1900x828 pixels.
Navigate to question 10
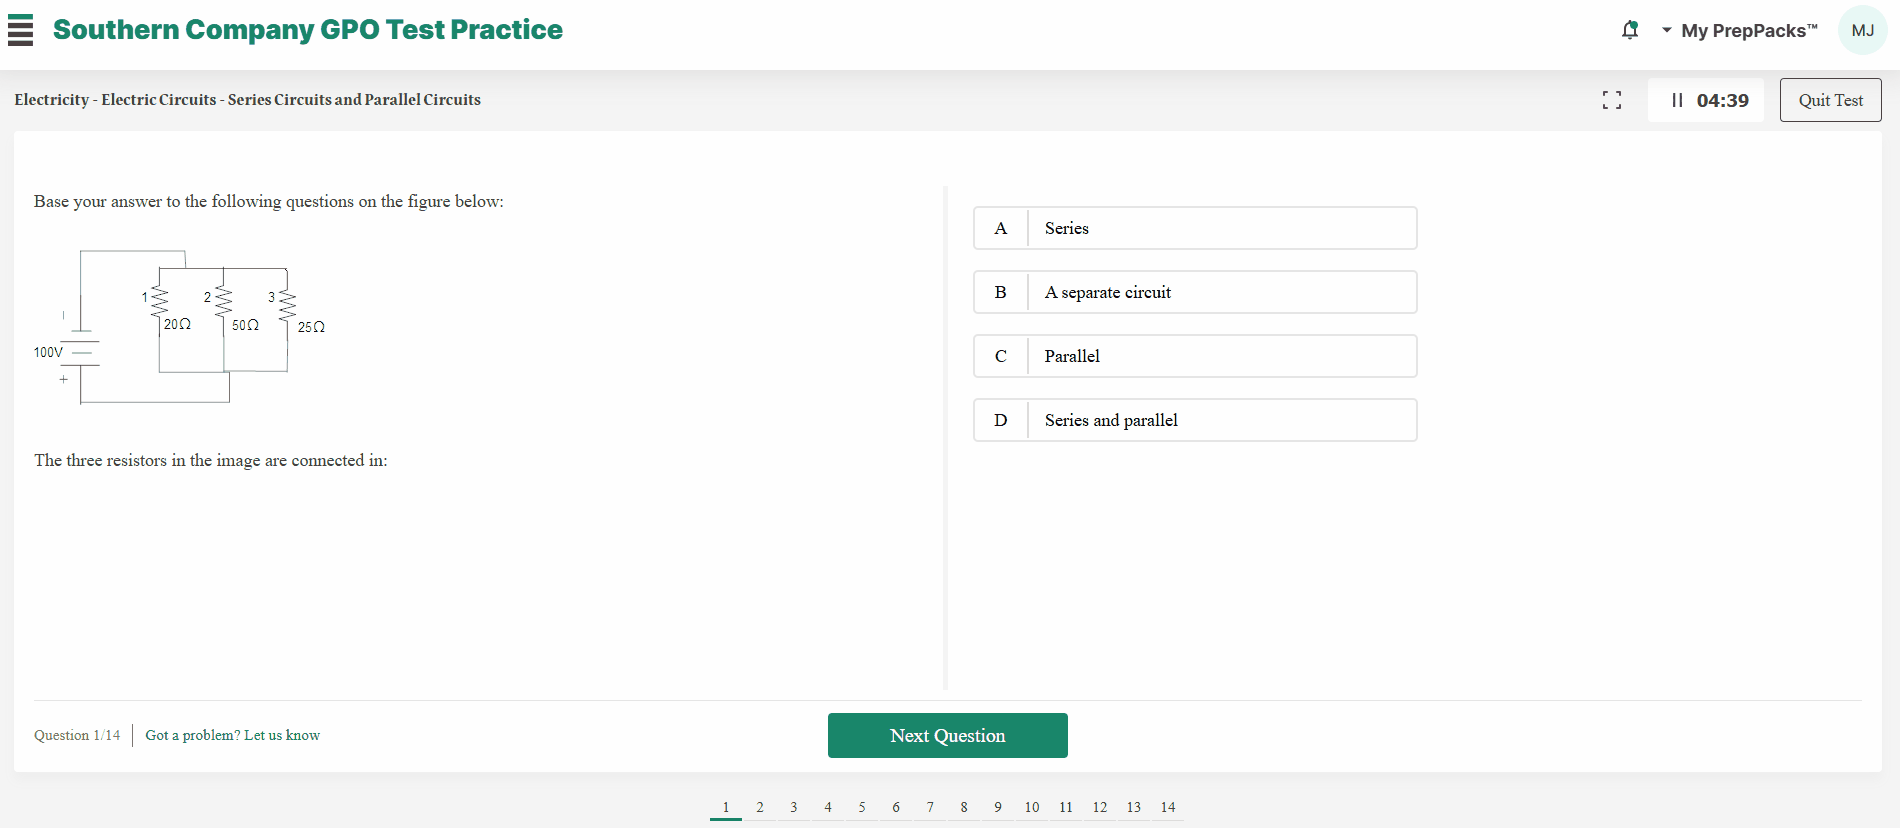(x=1032, y=807)
